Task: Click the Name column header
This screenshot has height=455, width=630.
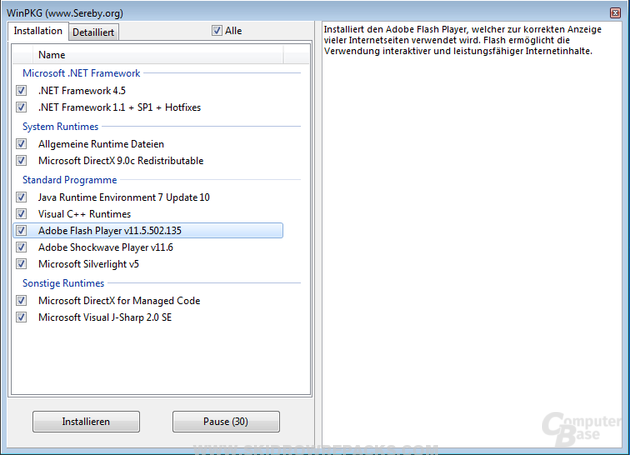Action: click(52, 55)
